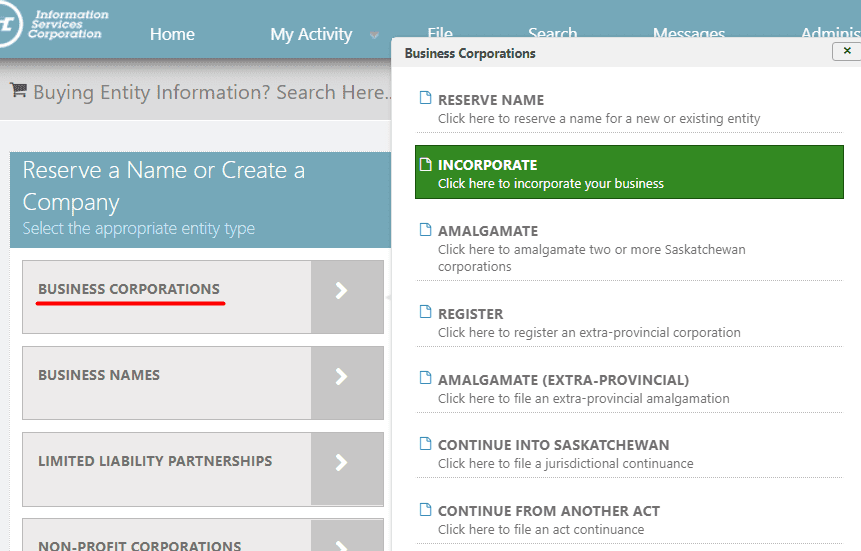Viewport: 861px width, 551px height.
Task: Click 'Click here to file an act continuance'
Action: click(x=541, y=530)
